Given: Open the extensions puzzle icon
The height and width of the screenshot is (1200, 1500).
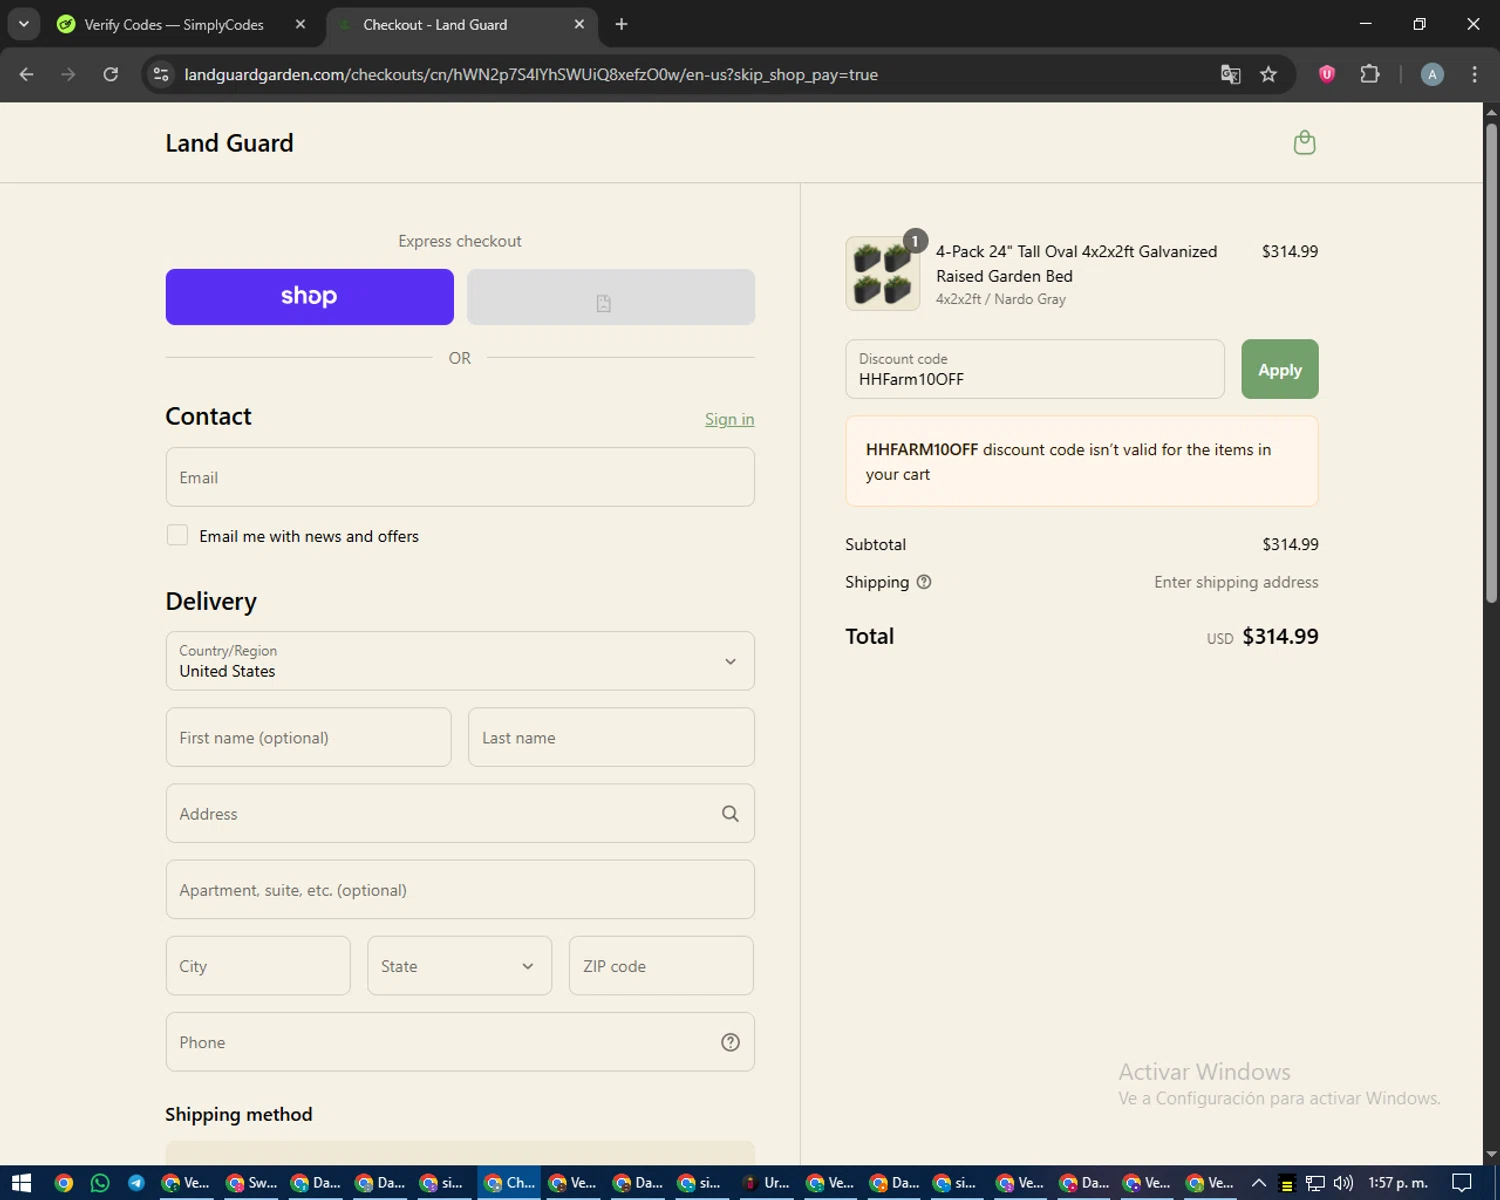Looking at the screenshot, I should point(1370,74).
